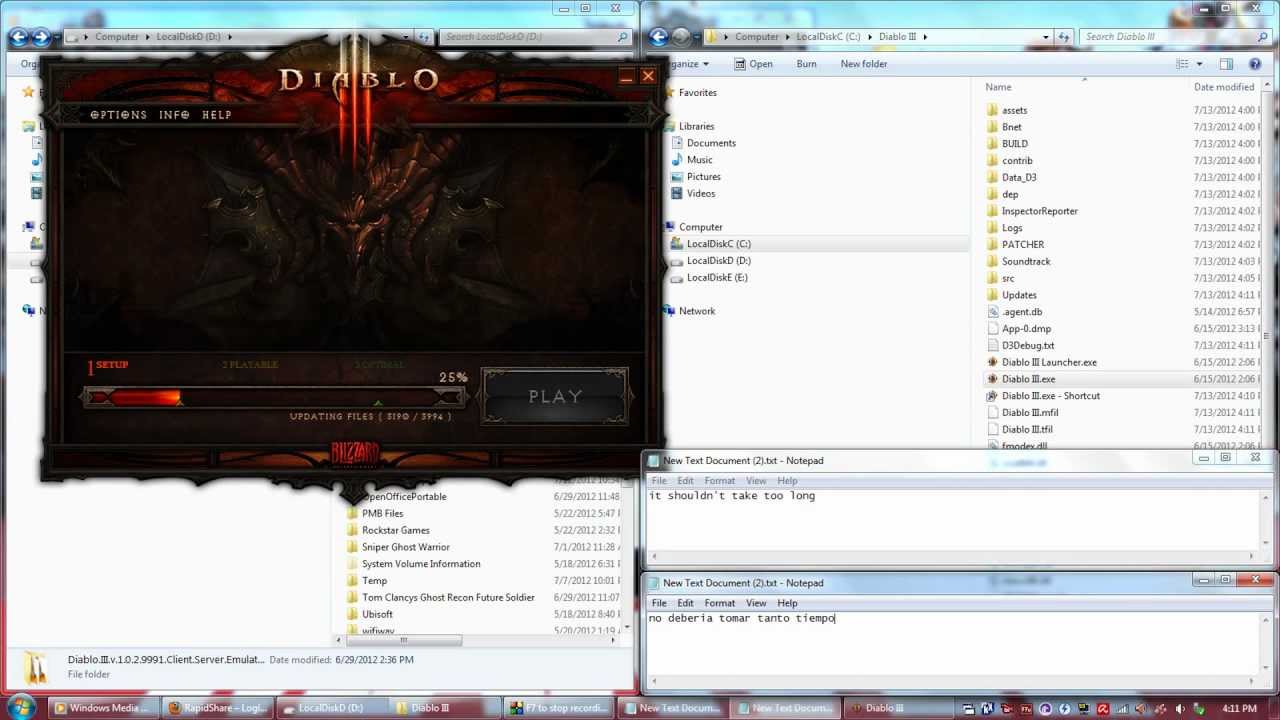Select Libraries in the navigation pane
1280x720 pixels.
[696, 127]
